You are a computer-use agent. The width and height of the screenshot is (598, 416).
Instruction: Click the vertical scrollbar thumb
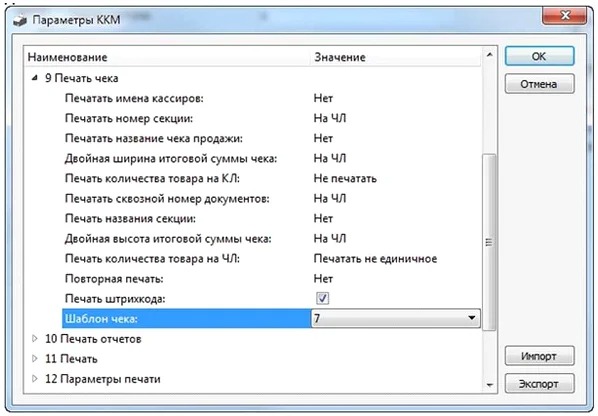pyautogui.click(x=489, y=242)
